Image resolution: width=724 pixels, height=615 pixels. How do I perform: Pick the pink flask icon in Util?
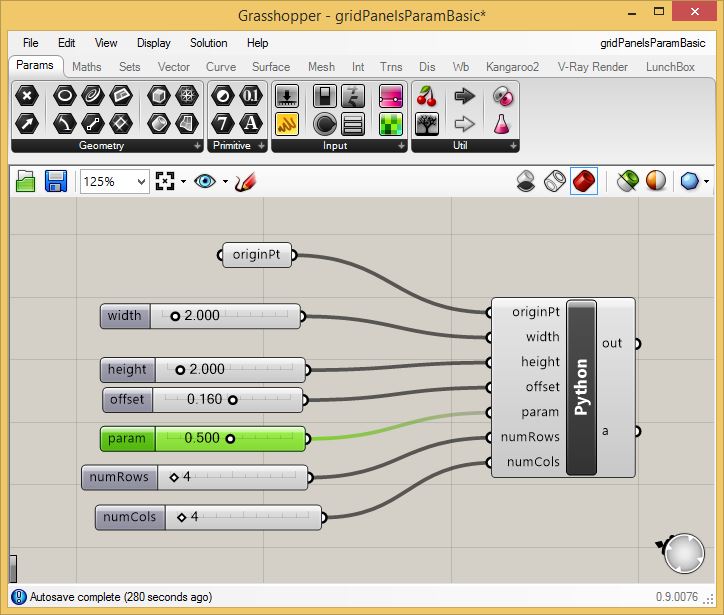[501, 124]
